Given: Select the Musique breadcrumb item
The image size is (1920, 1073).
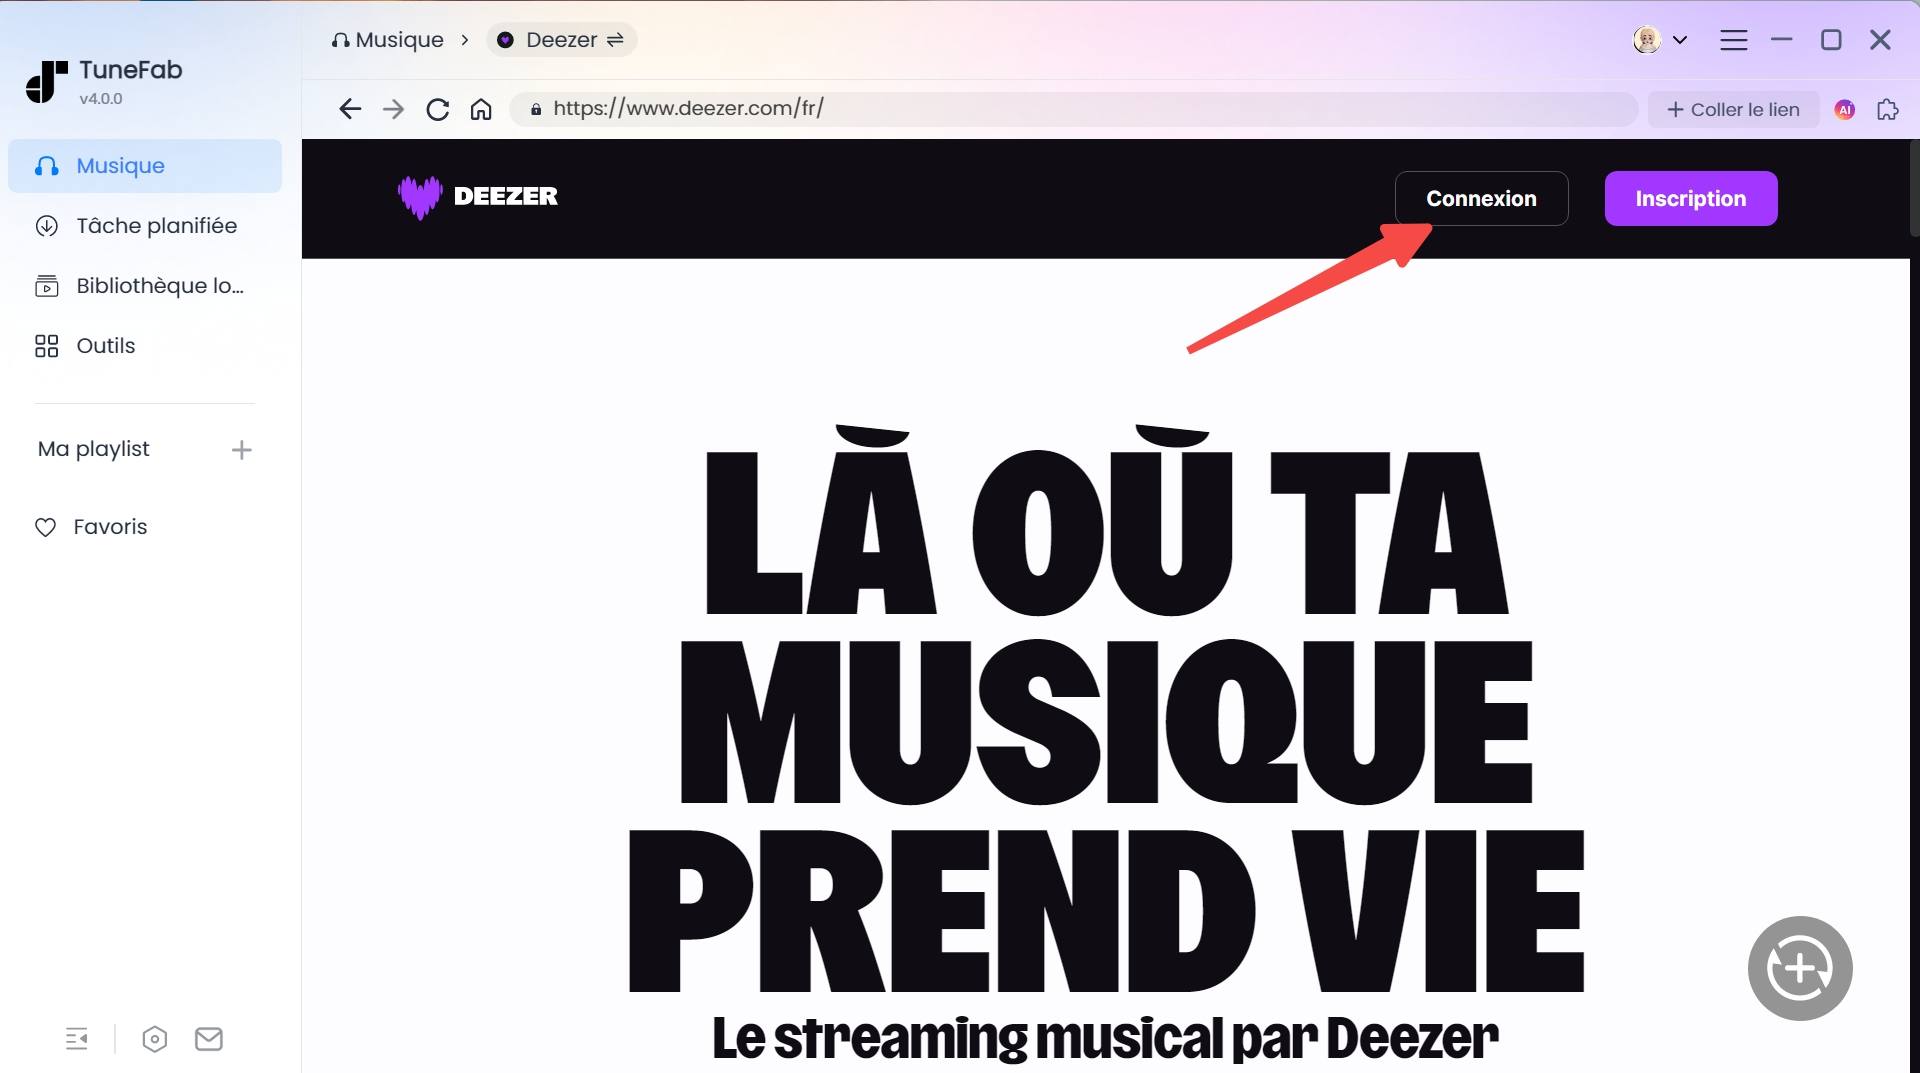Looking at the screenshot, I should coord(398,40).
